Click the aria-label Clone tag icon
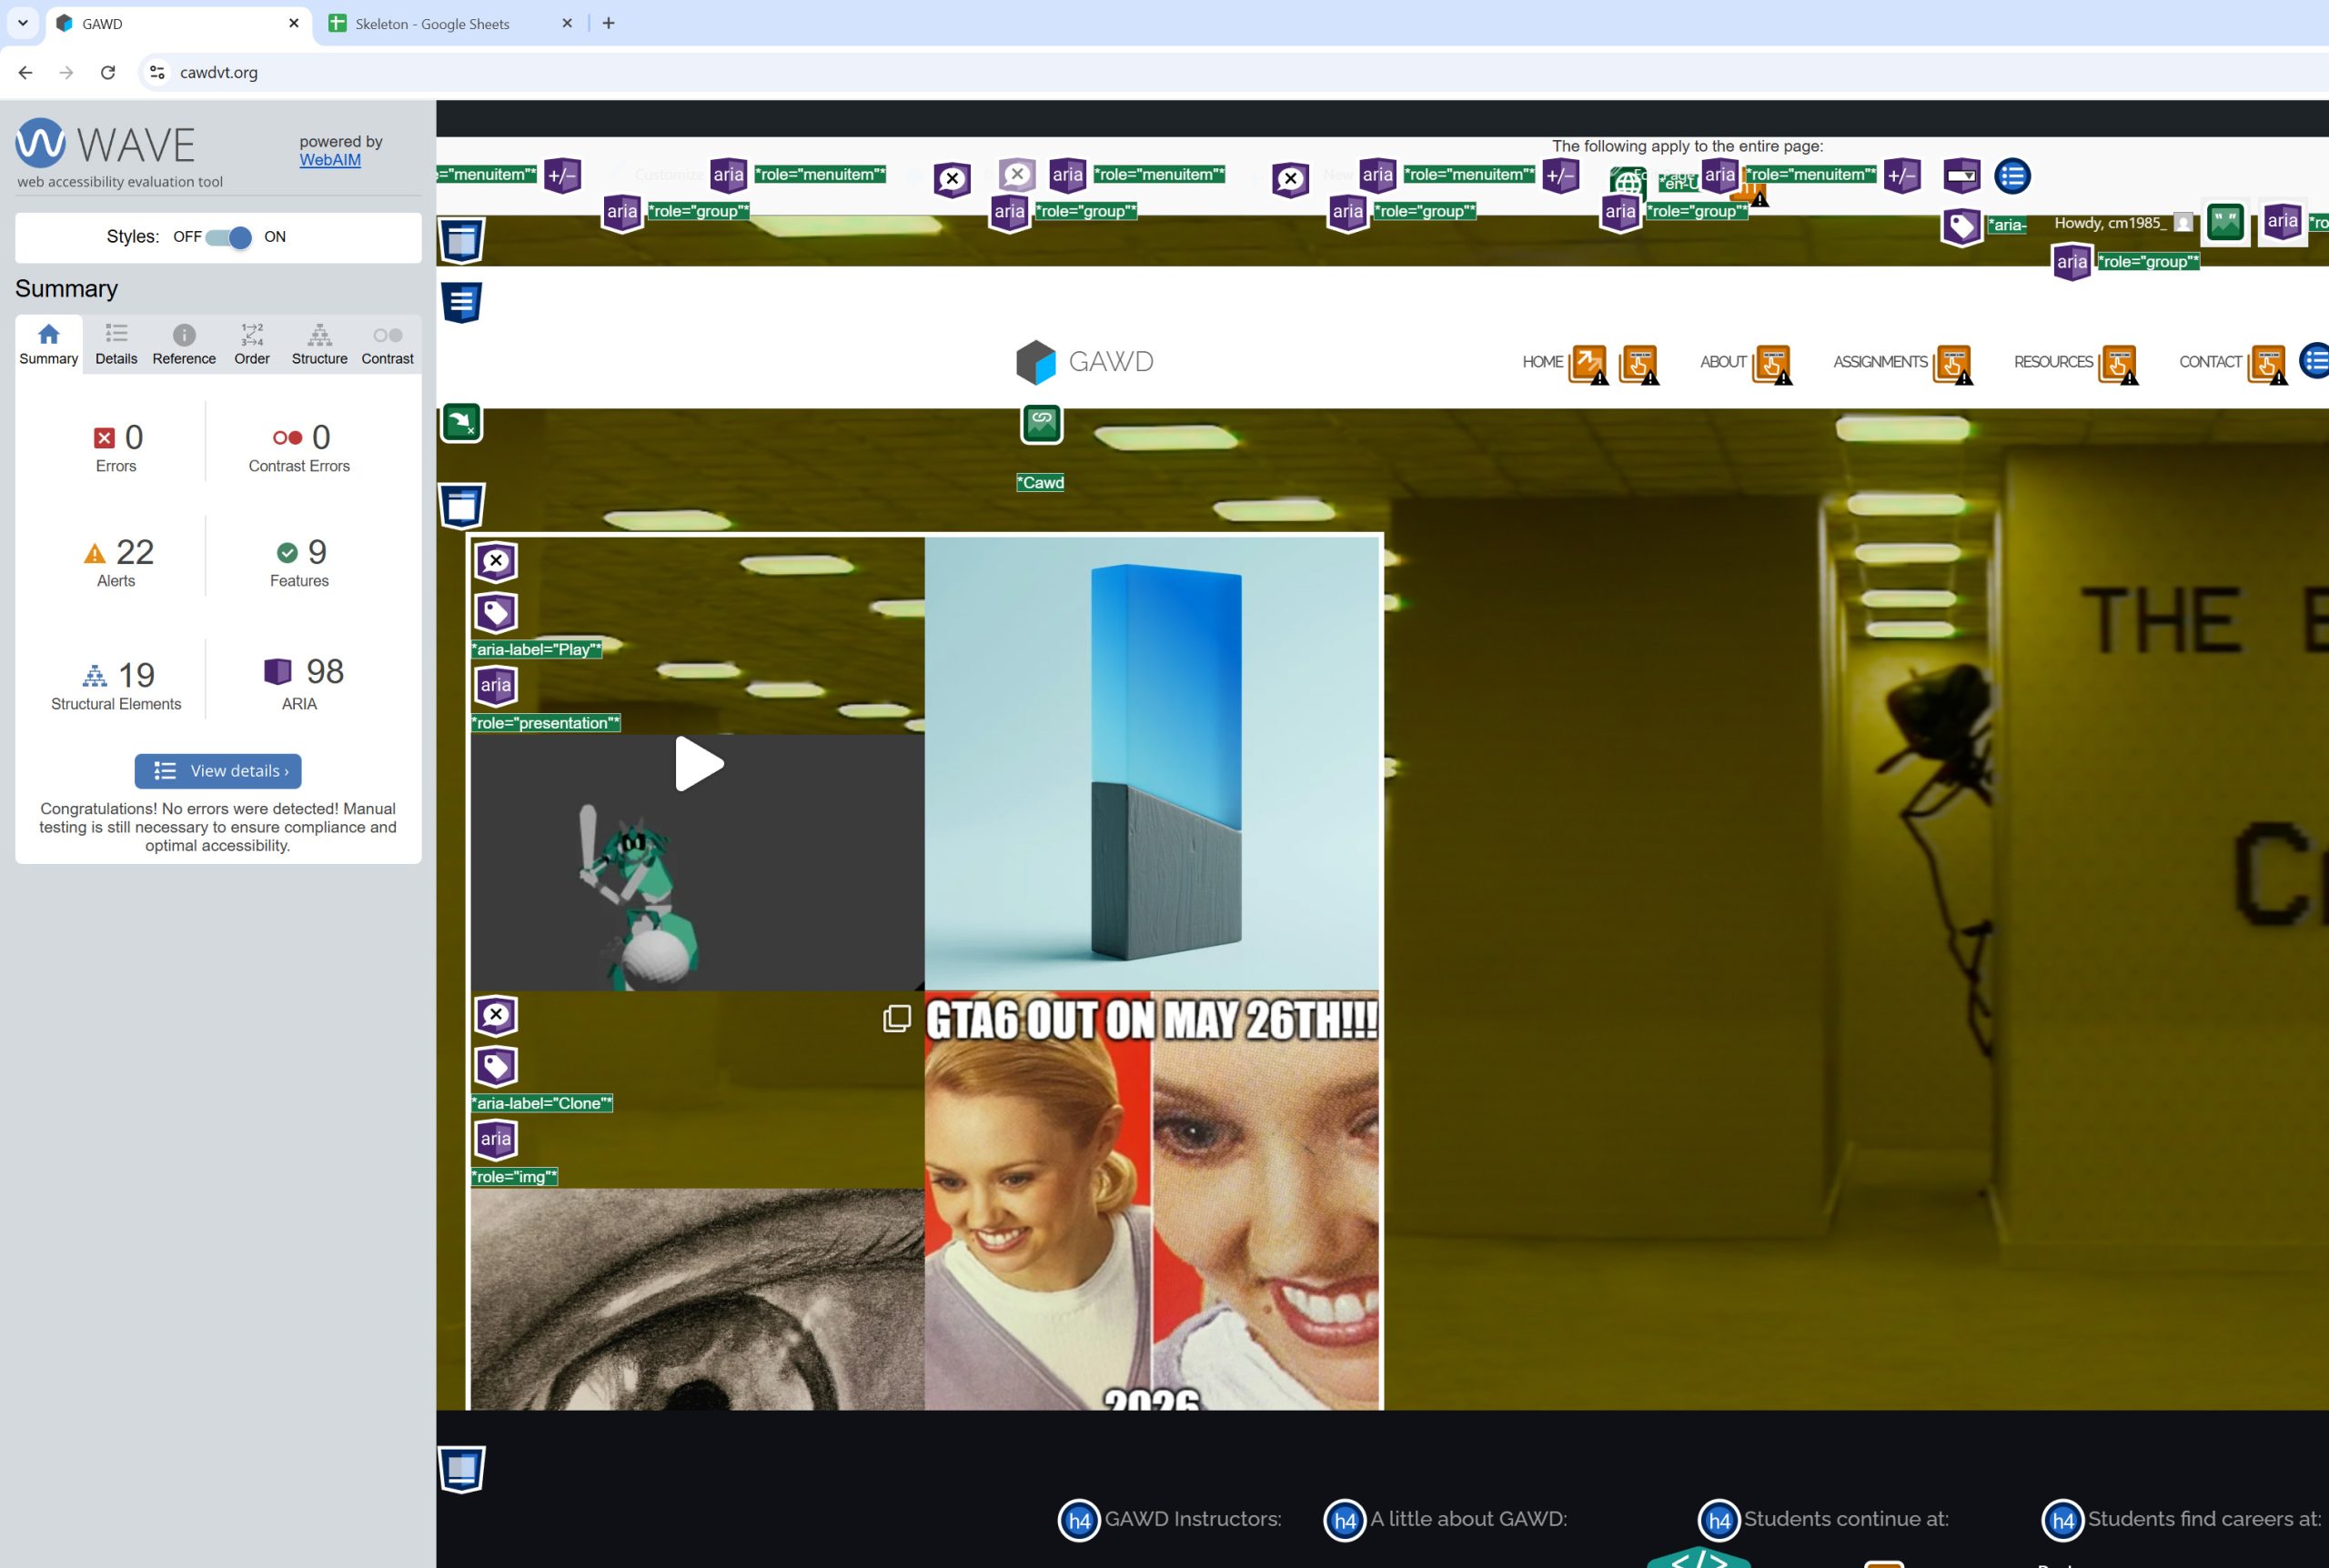Image resolution: width=2329 pixels, height=1568 pixels. click(x=495, y=1066)
